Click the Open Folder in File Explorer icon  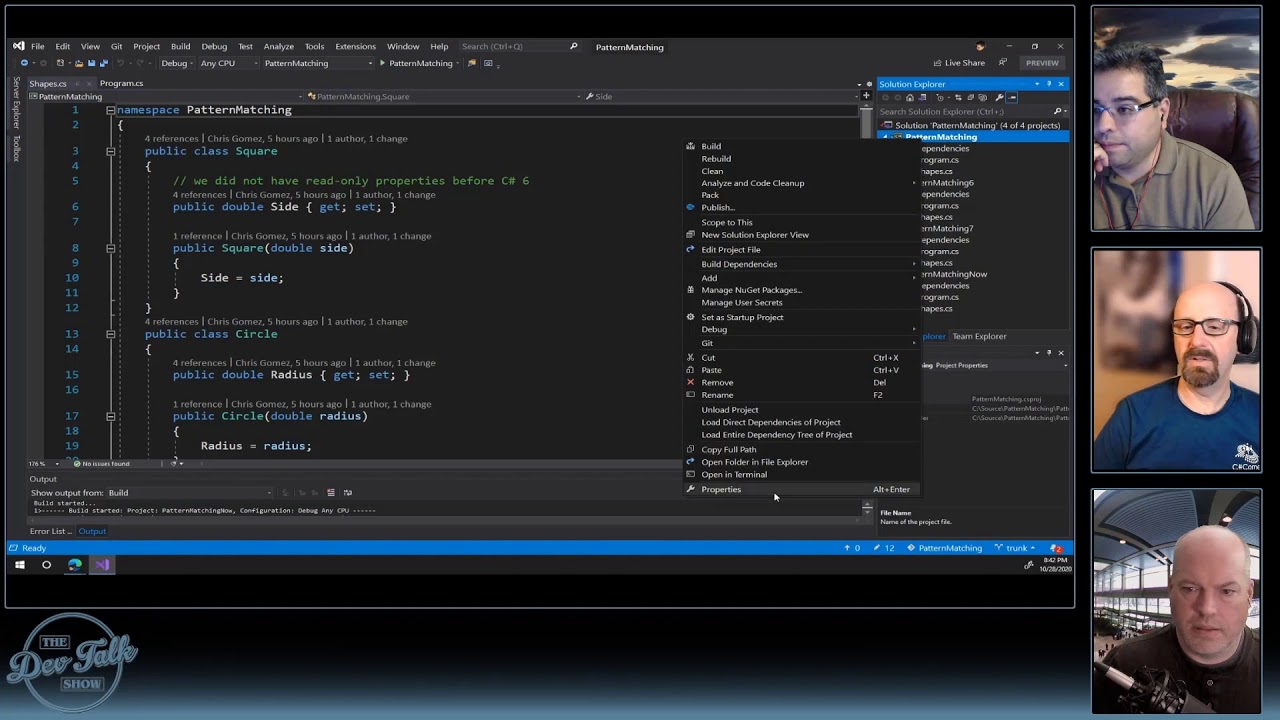click(690, 462)
